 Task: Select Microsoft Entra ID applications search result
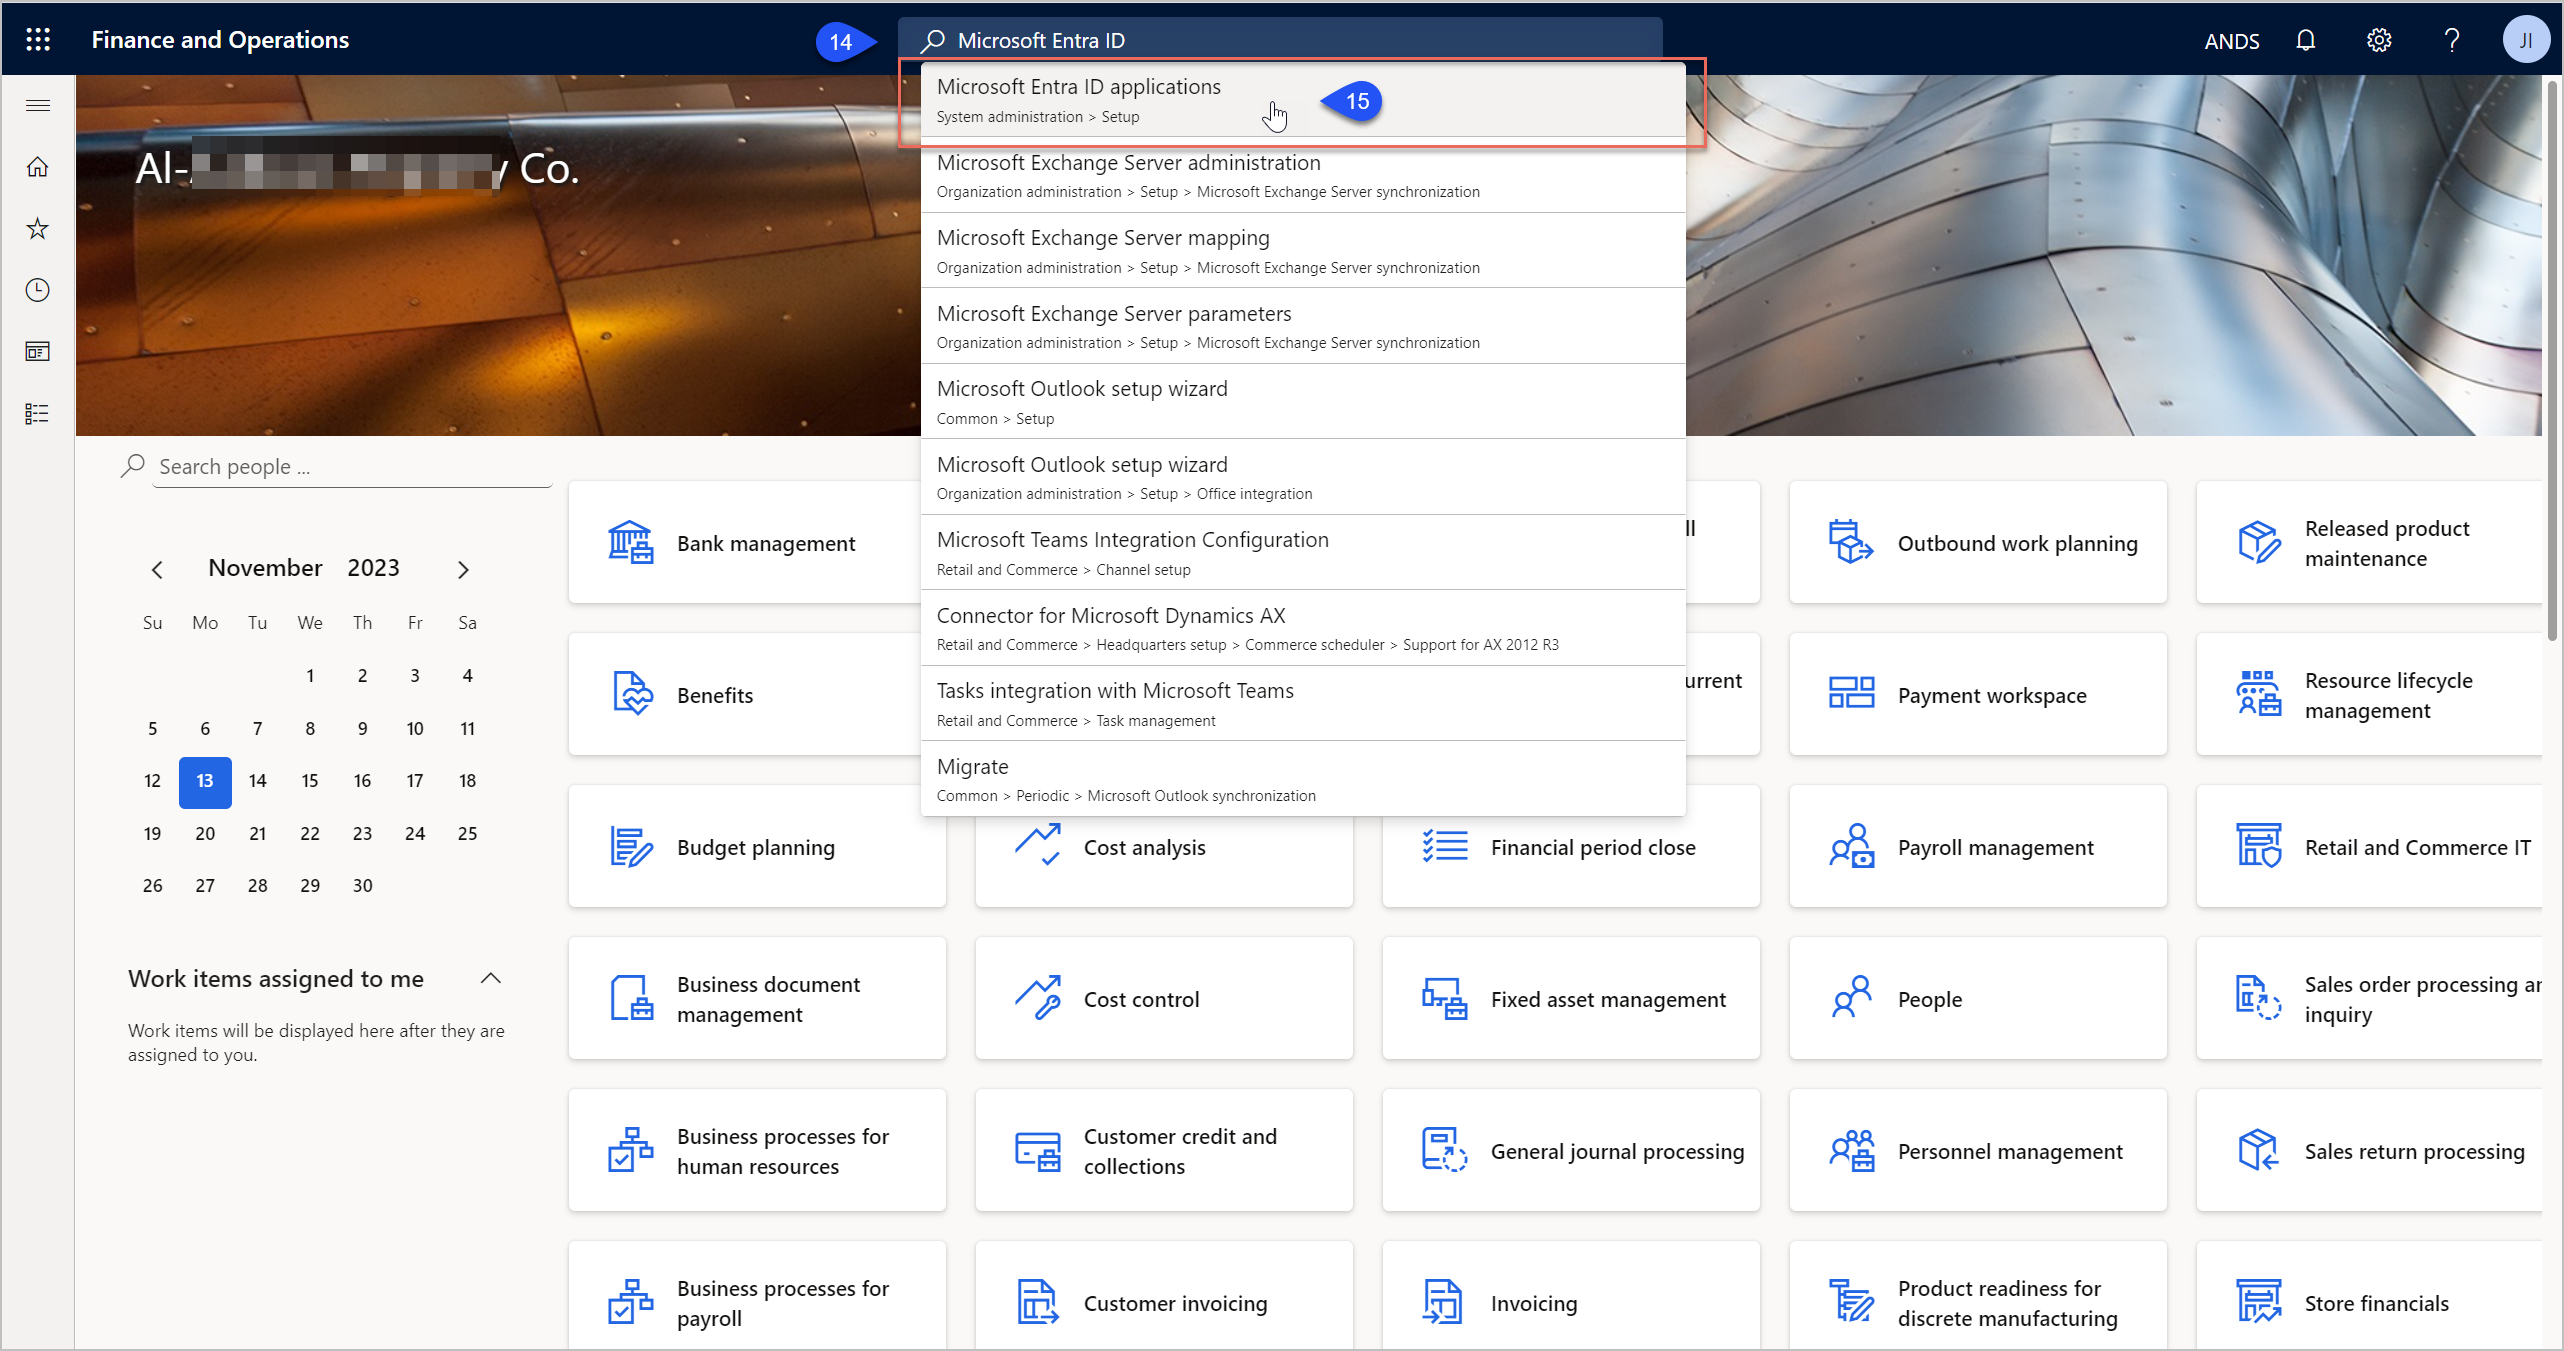click(x=1078, y=99)
